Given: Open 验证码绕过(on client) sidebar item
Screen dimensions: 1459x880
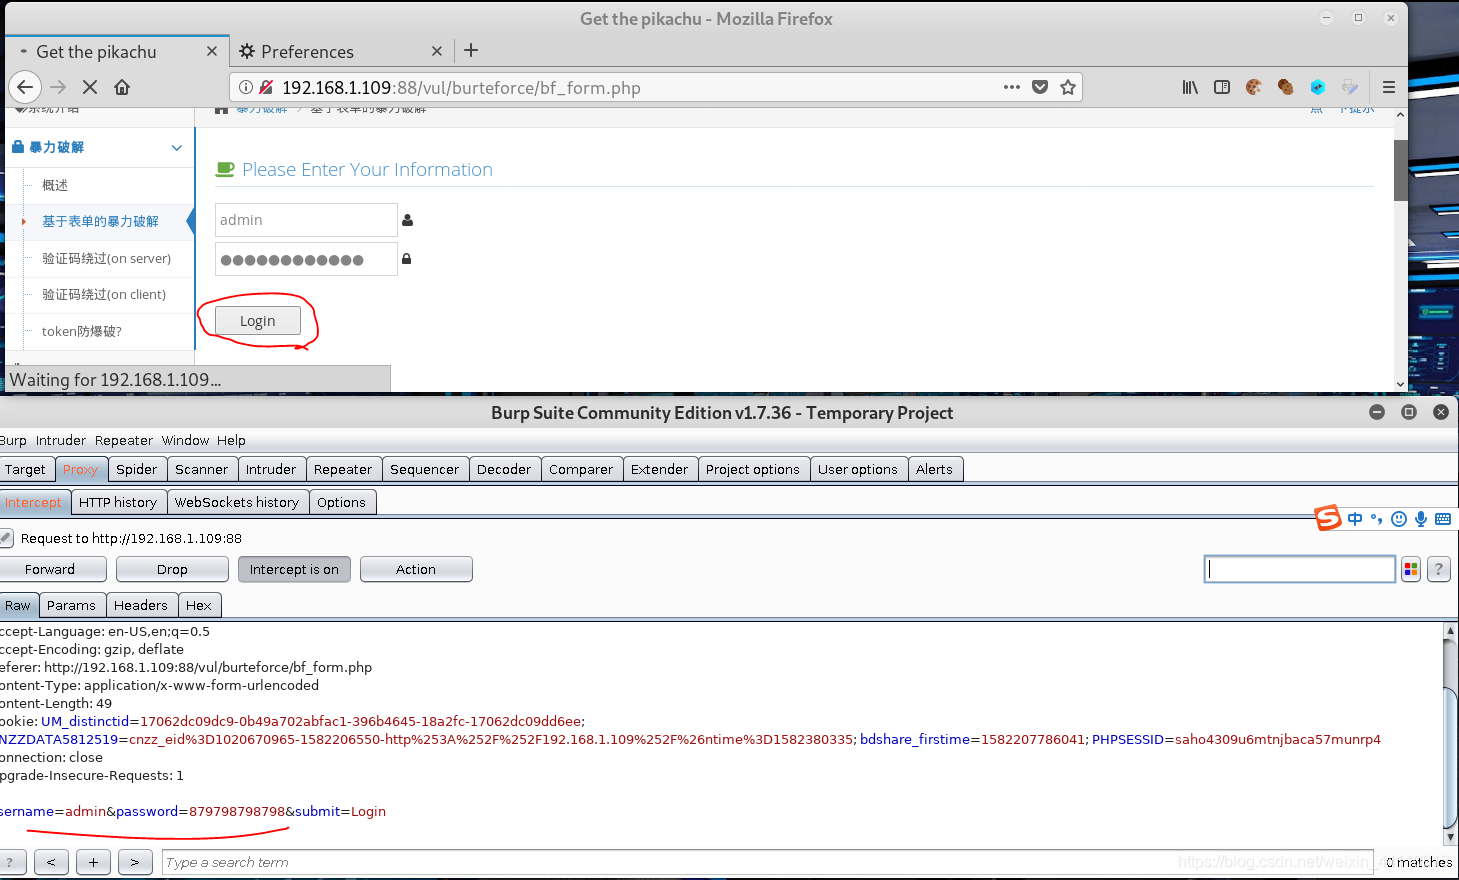Looking at the screenshot, I should coord(104,294).
